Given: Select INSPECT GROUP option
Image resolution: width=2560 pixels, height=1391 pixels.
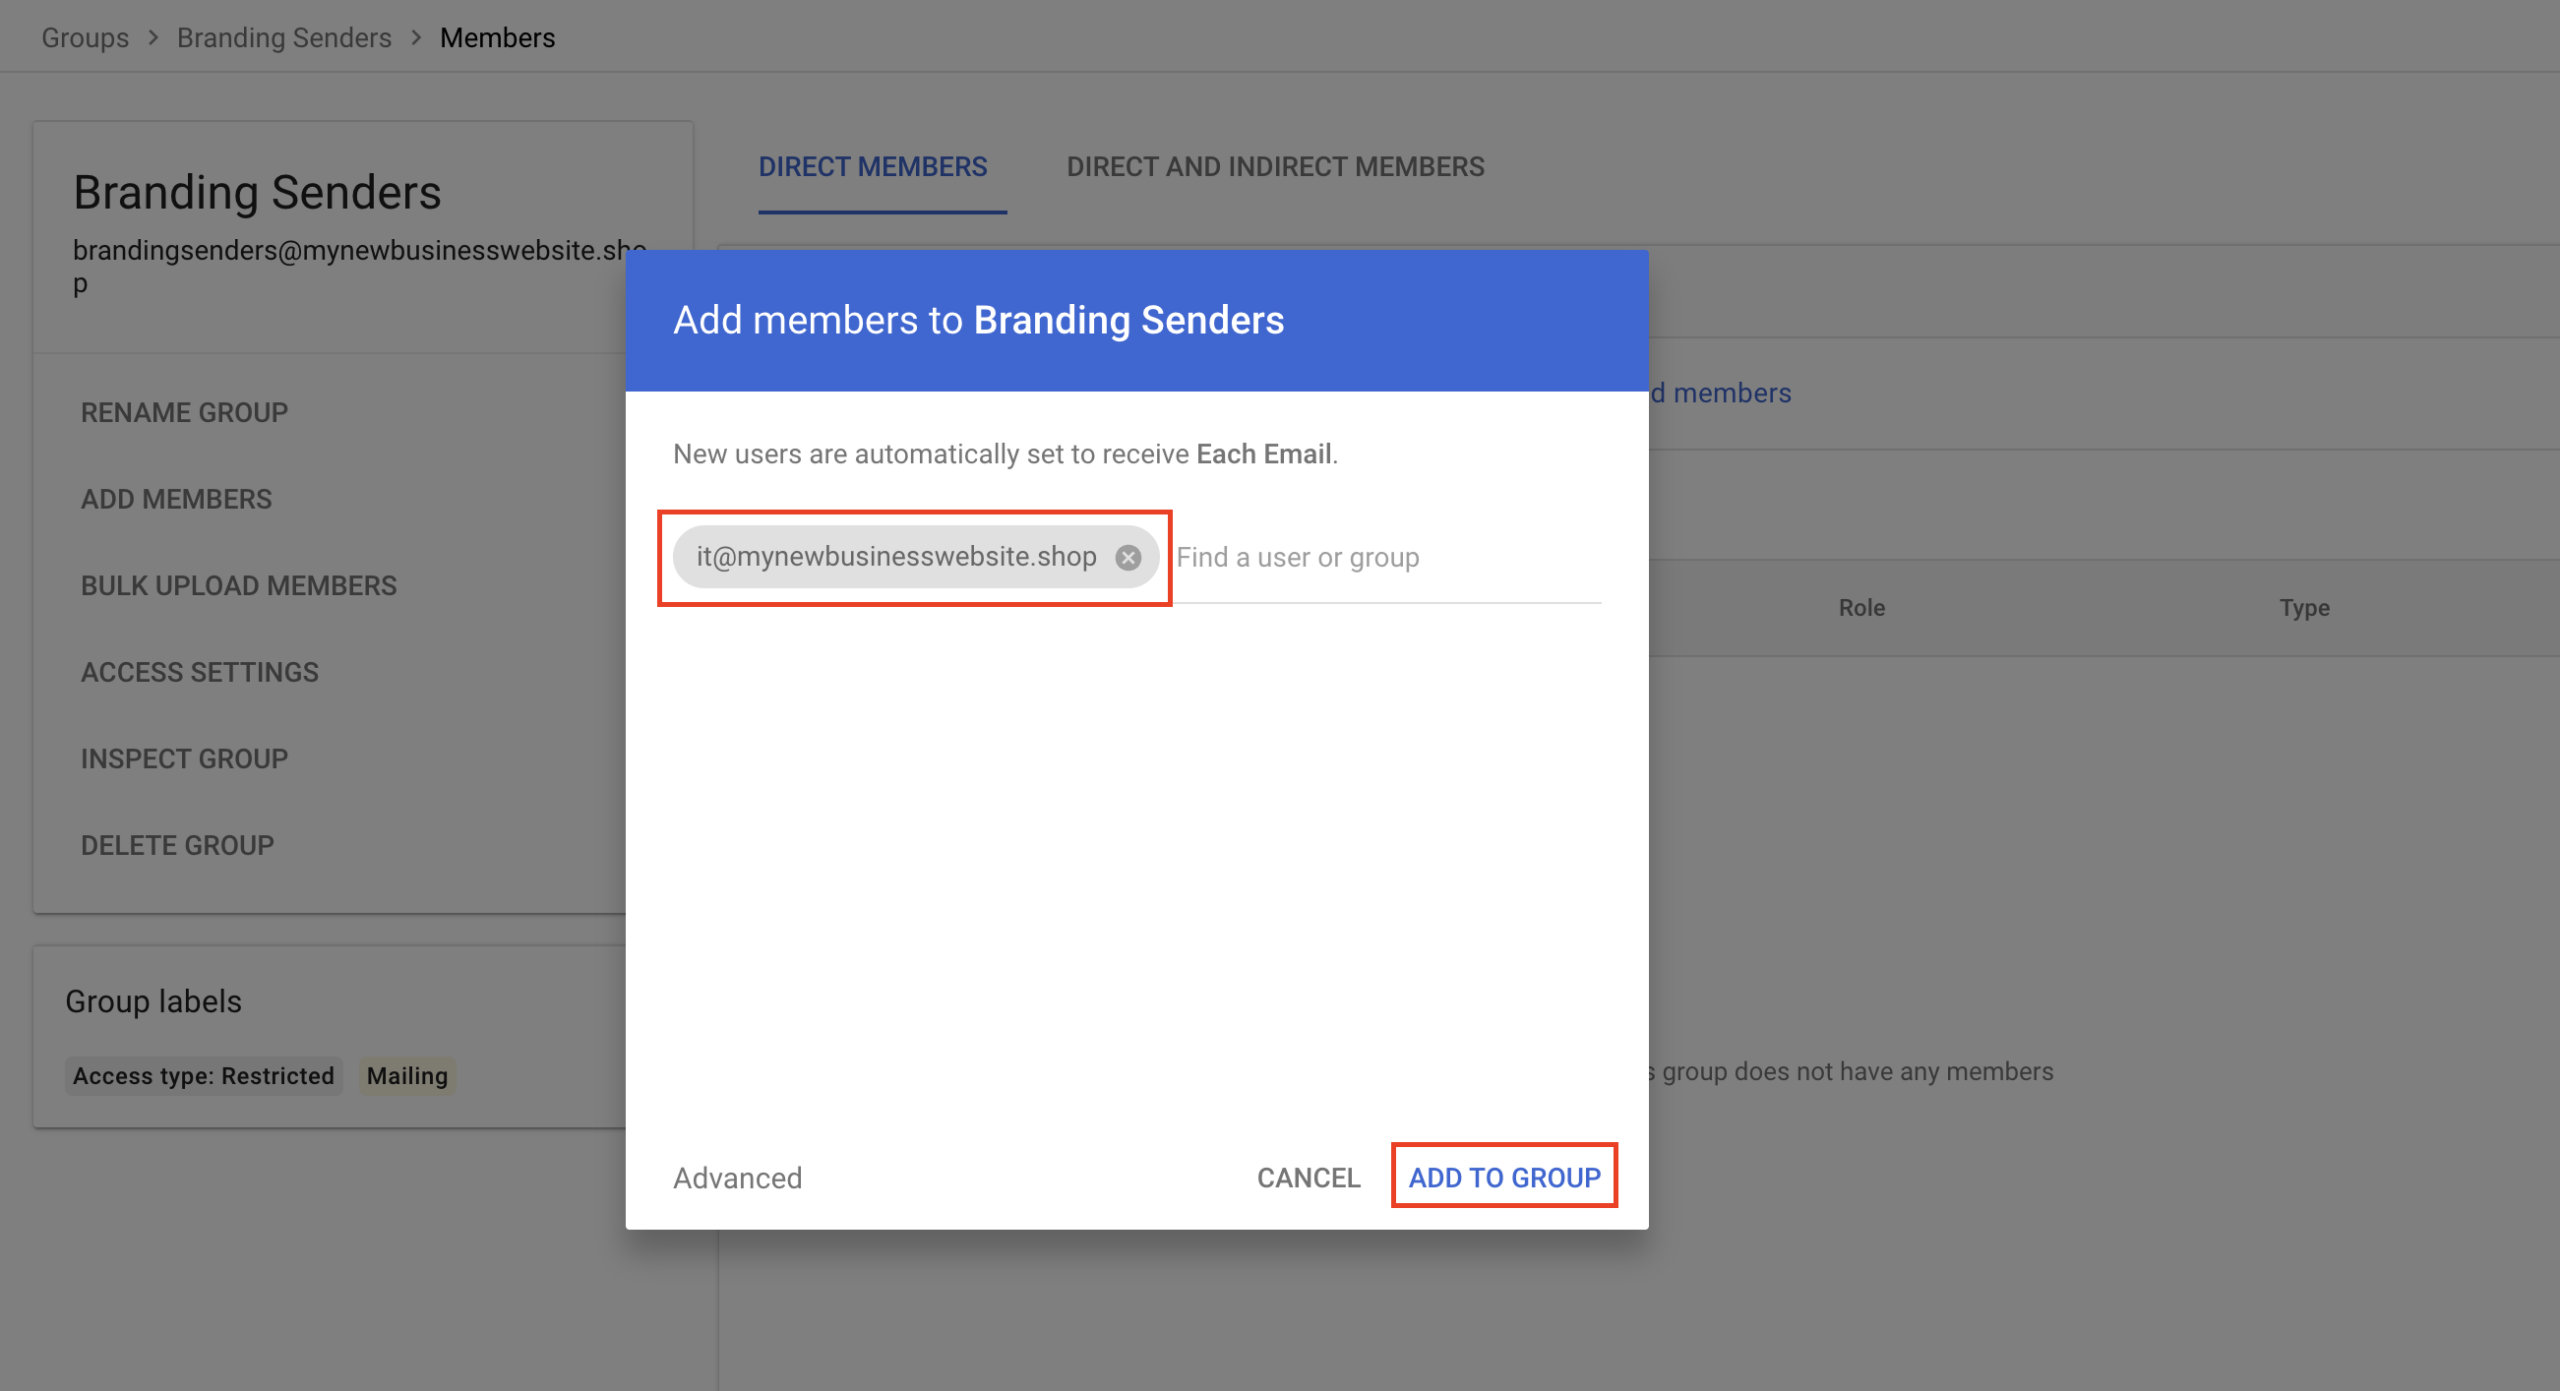Looking at the screenshot, I should [184, 758].
